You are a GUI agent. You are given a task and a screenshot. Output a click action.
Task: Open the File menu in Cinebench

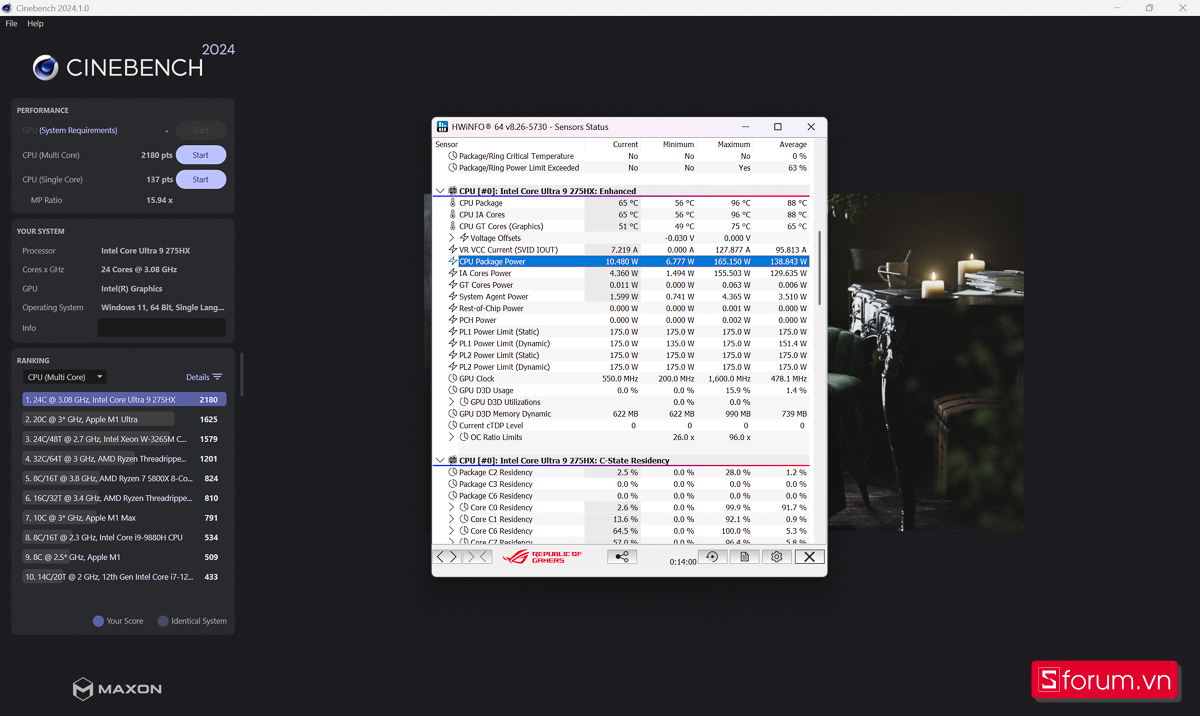point(12,23)
